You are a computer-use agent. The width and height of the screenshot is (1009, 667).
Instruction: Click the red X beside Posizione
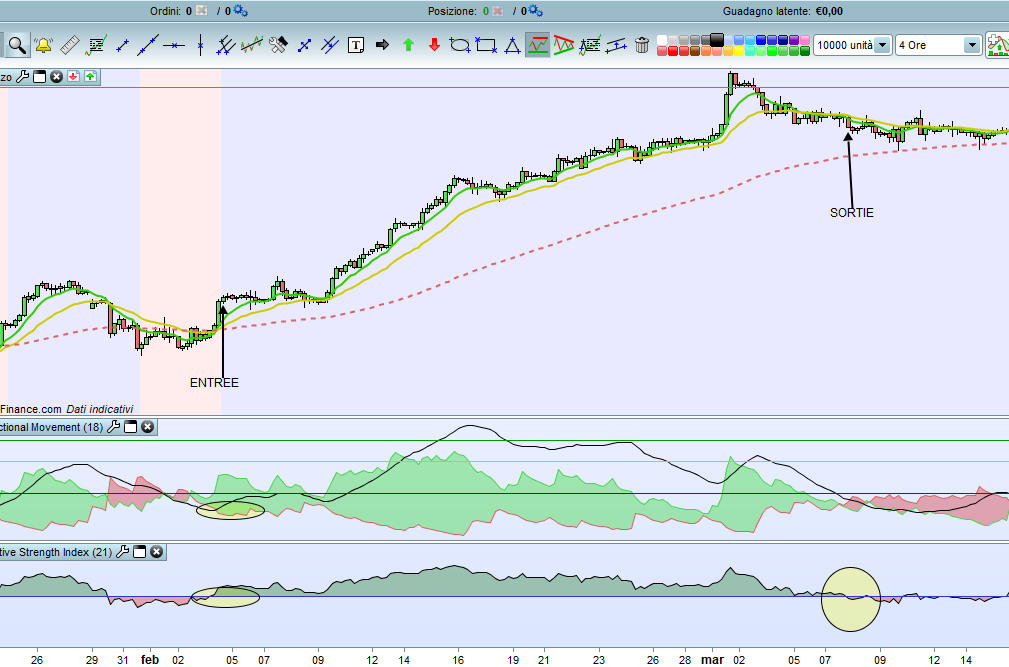click(497, 11)
